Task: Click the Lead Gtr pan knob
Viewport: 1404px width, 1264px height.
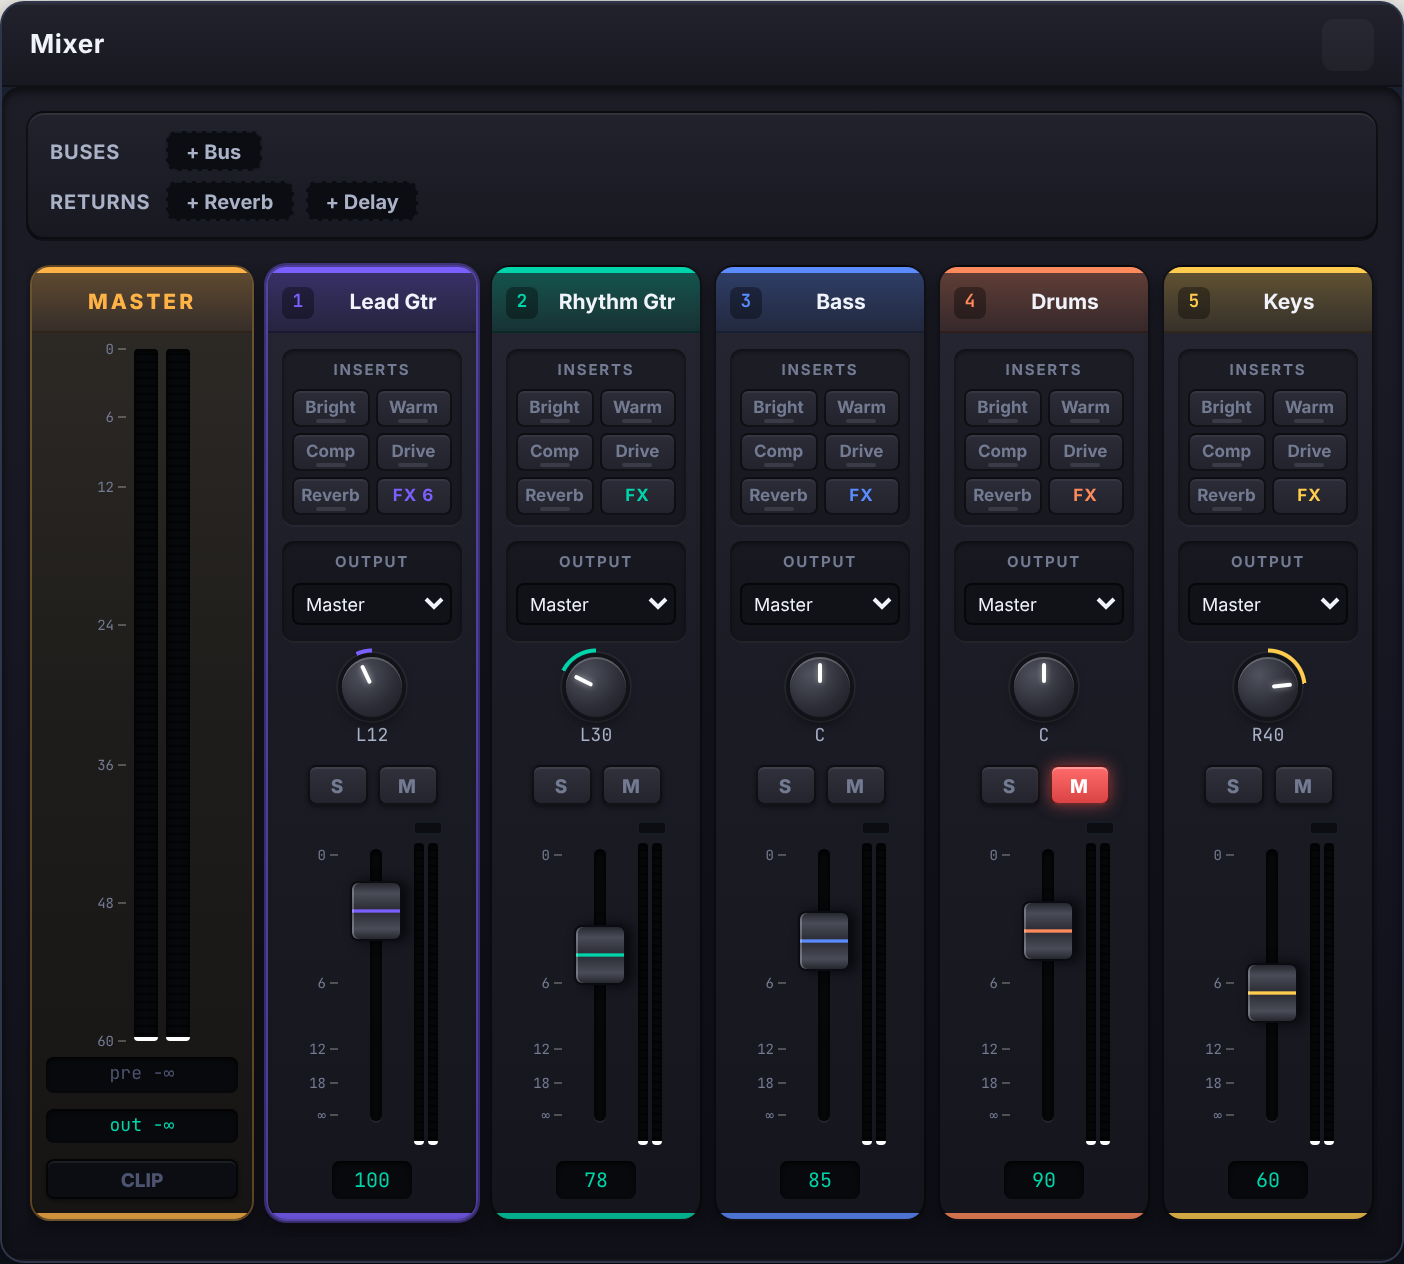Action: pos(372,687)
